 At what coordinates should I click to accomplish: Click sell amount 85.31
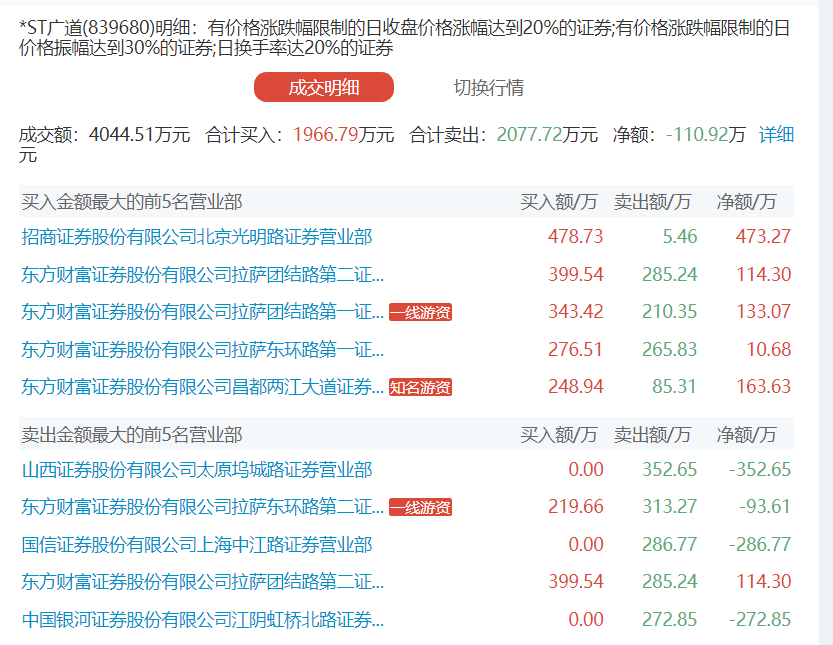(674, 386)
